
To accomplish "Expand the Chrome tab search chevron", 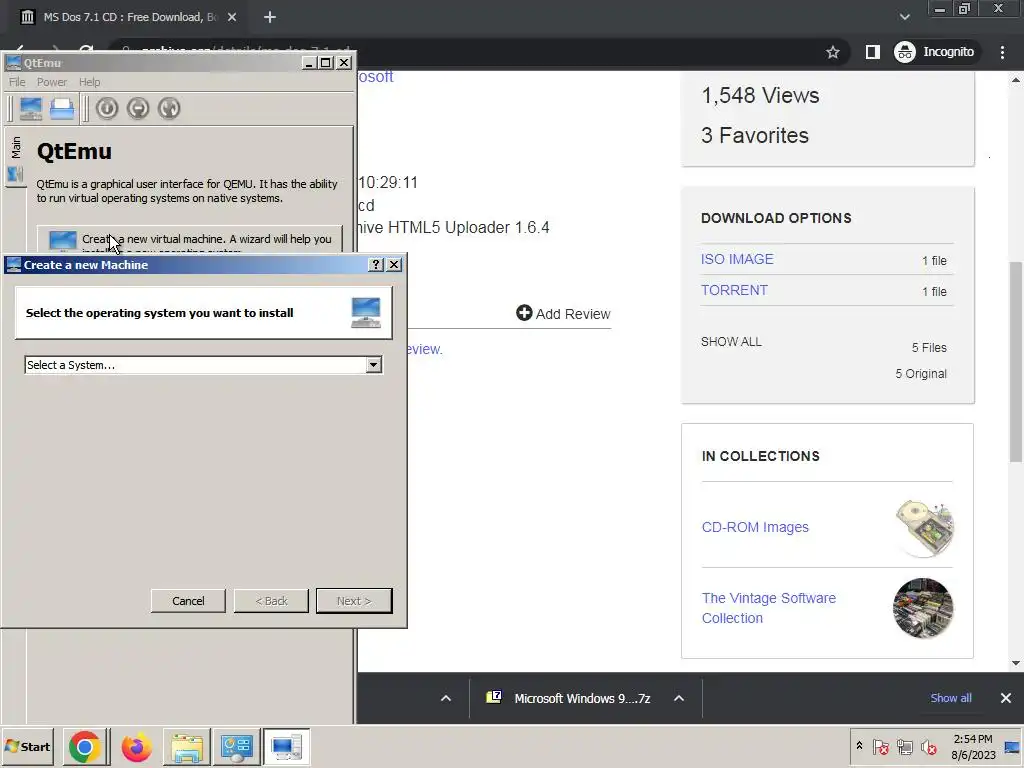I will pos(904,17).
